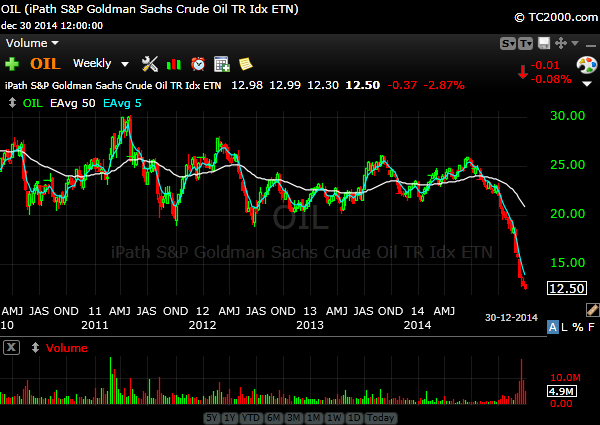600x425 pixels.
Task: Click the 12.98 open price value
Action: (247, 85)
